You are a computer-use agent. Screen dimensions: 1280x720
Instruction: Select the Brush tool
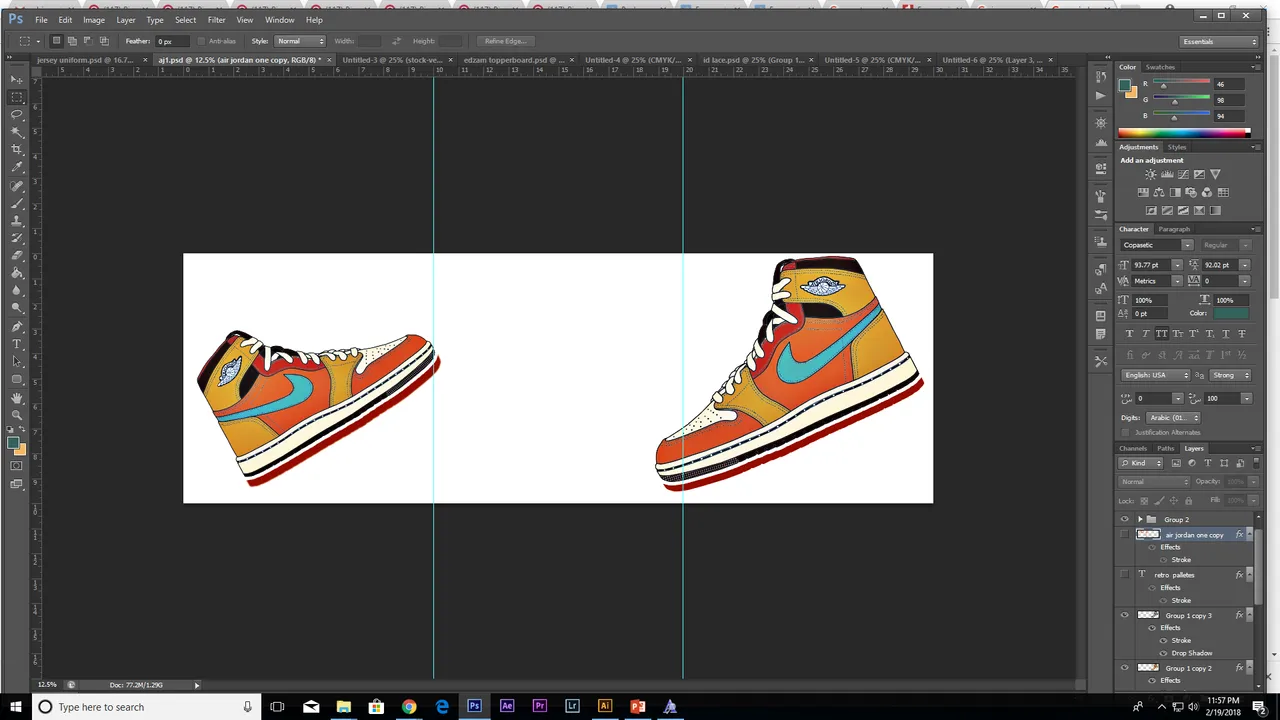17,203
